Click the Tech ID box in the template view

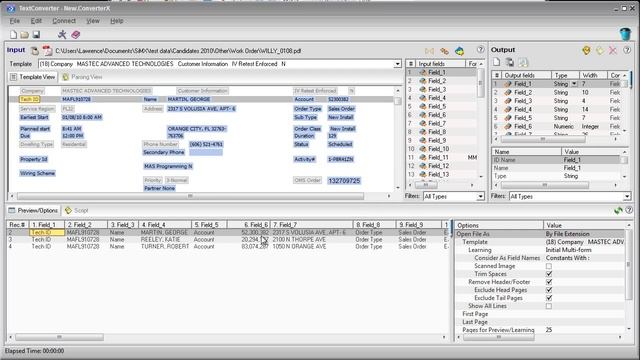pyautogui.click(x=29, y=99)
